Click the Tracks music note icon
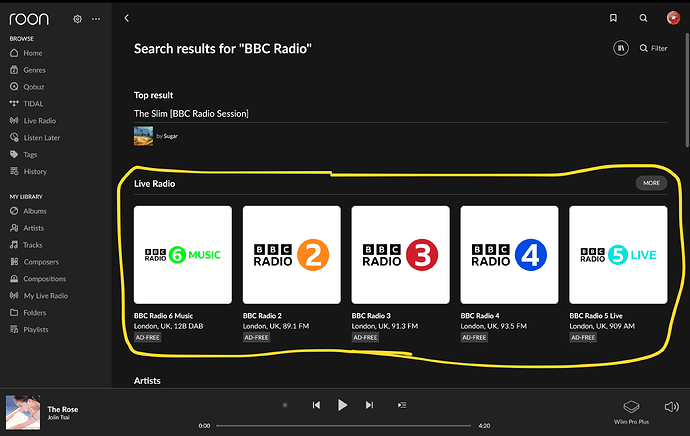Screen dimensions: 690x436 point(14,245)
